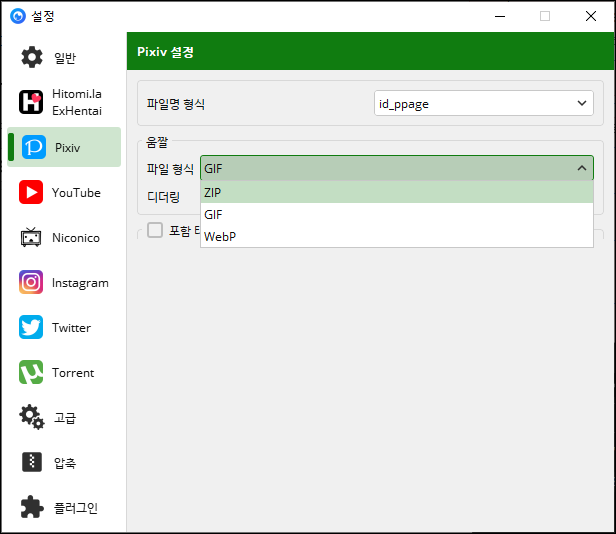Switch to the YouTube settings tab
Screen dimensions: 616x534
(64, 192)
